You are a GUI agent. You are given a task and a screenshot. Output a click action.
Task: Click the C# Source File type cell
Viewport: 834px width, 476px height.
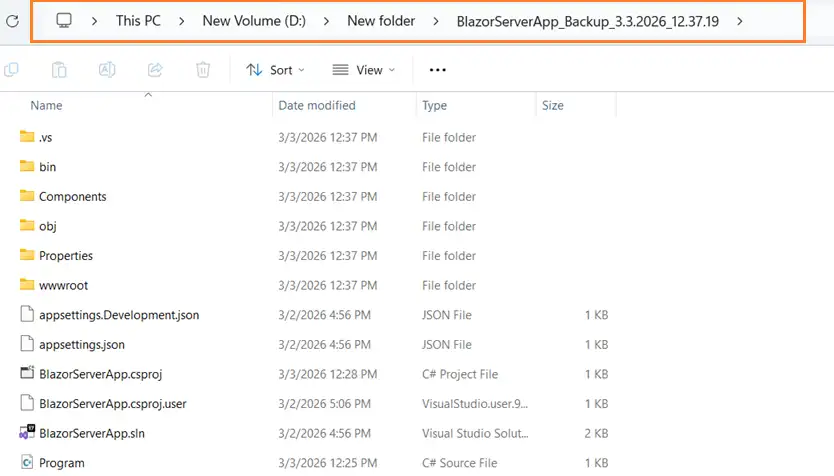(x=460, y=463)
